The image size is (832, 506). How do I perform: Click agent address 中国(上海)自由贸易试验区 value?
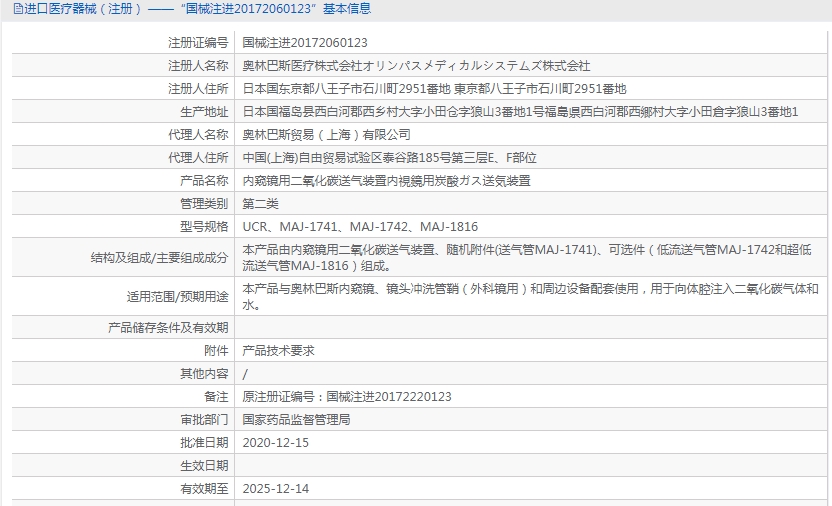coord(389,158)
